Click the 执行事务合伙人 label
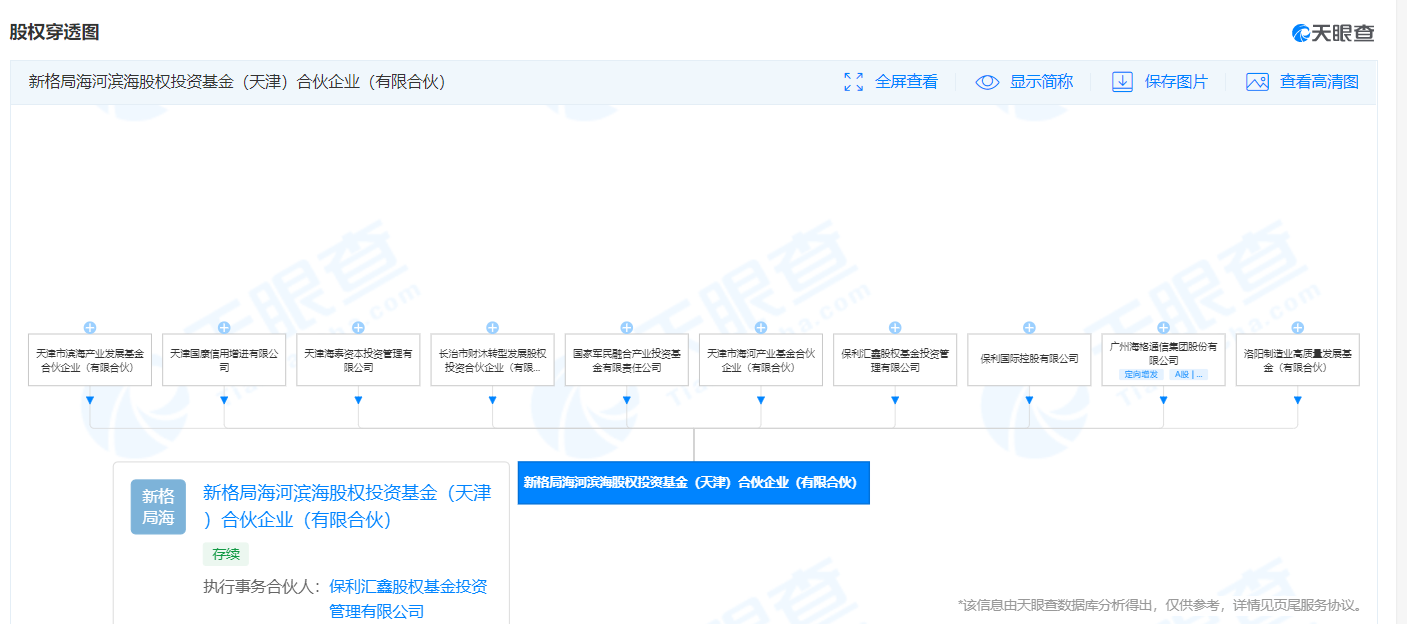 pos(261,587)
